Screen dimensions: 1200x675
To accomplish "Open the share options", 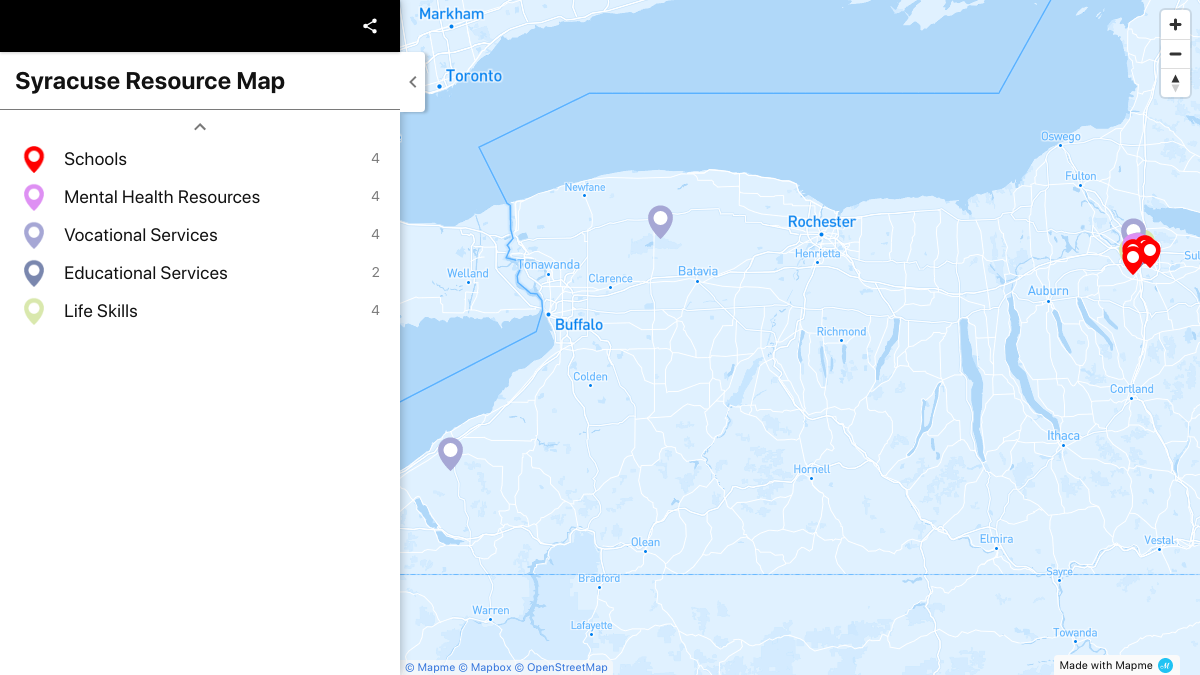I will pos(370,26).
